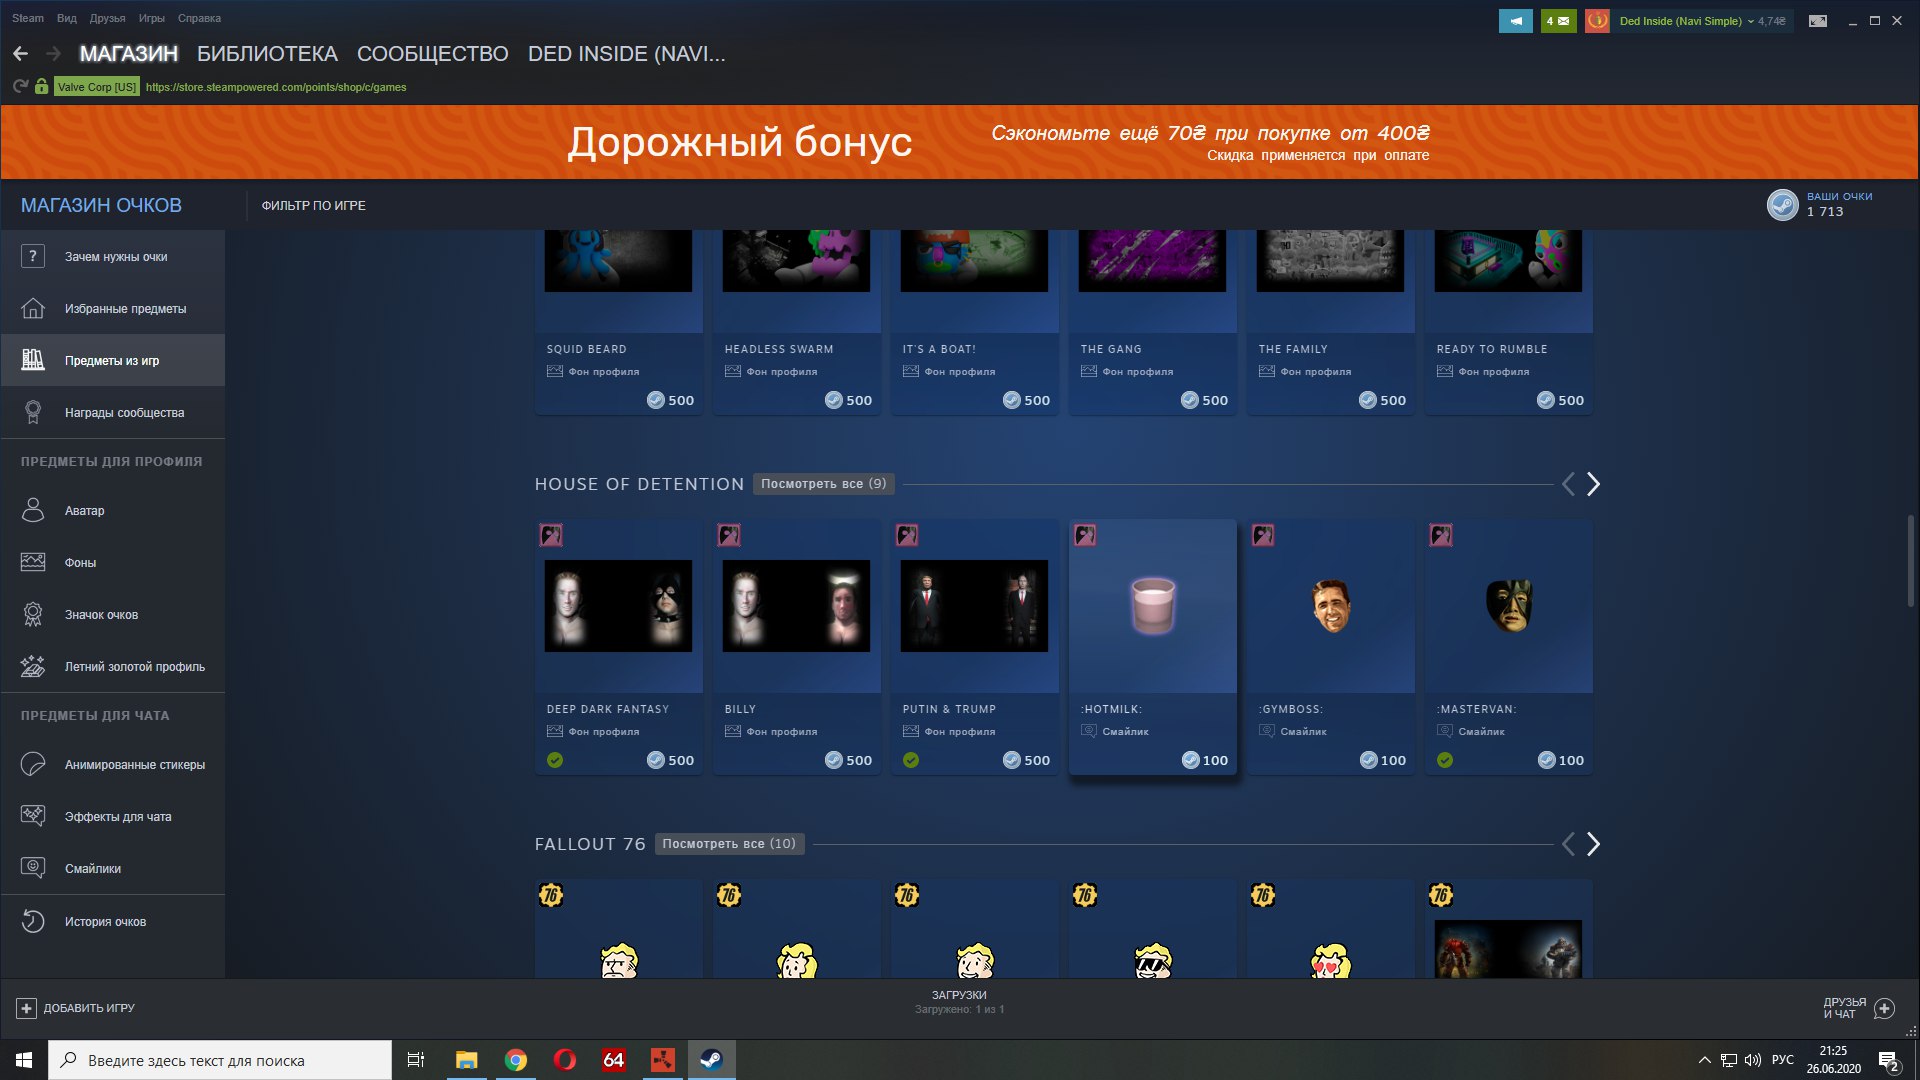Open the READY TO RUMBLE background card

click(1509, 322)
